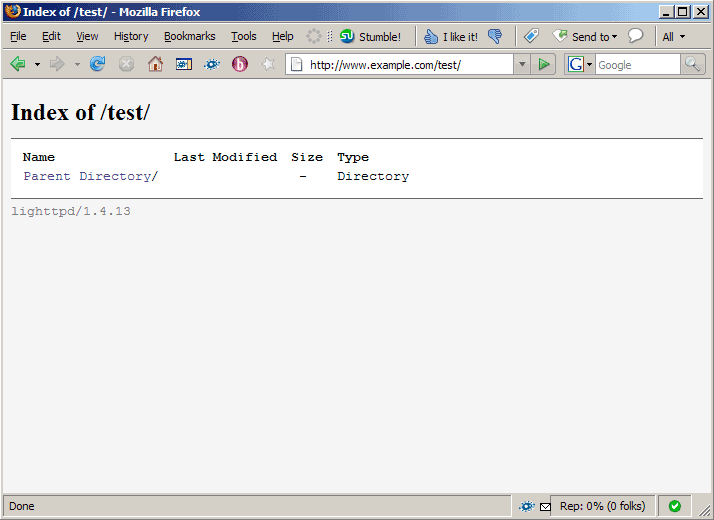Click the I like it! button
Viewport: 714px width, 520px height.
pos(451,37)
